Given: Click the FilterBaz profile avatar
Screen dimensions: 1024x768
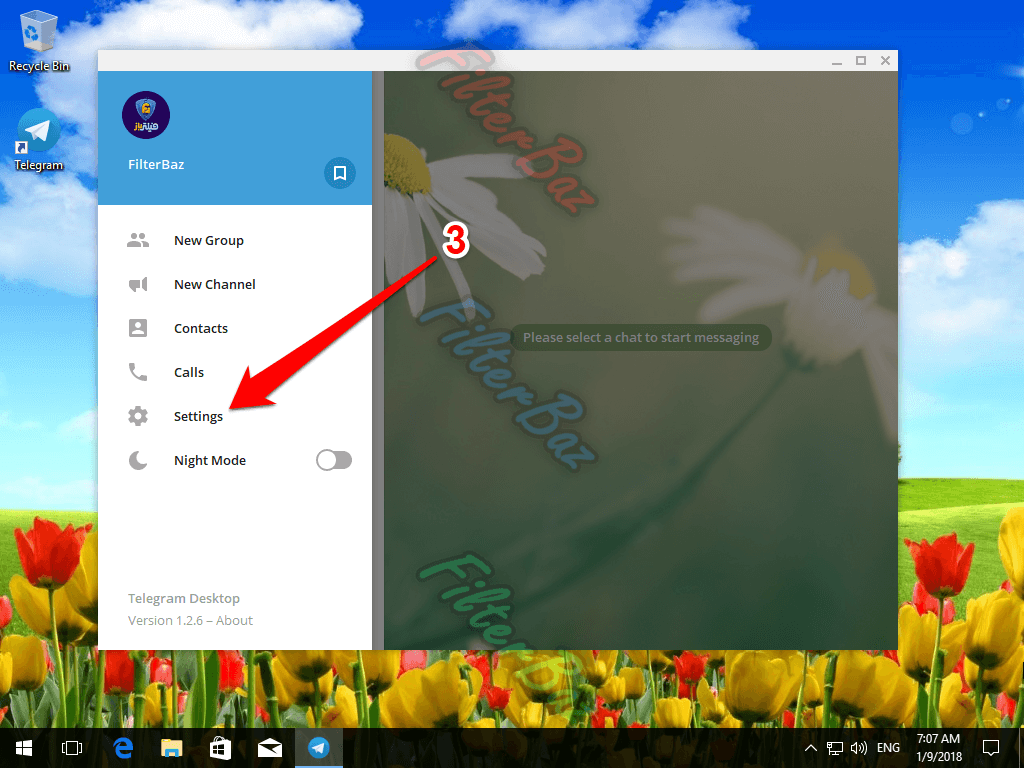Looking at the screenshot, I should (x=146, y=115).
